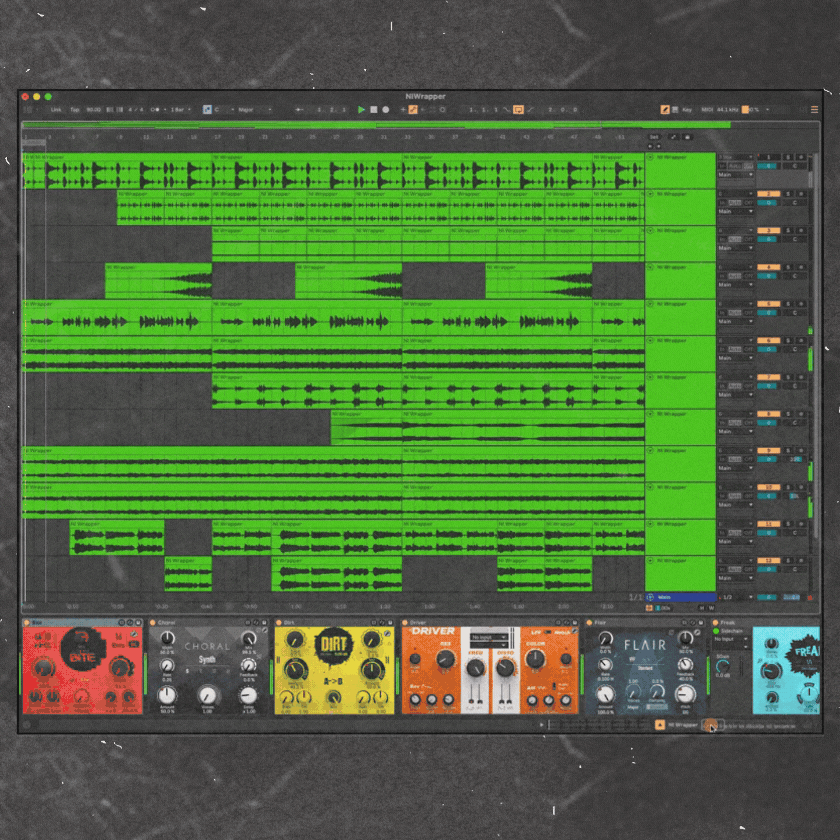Click the save preset icon on Dirt header

click(x=390, y=622)
